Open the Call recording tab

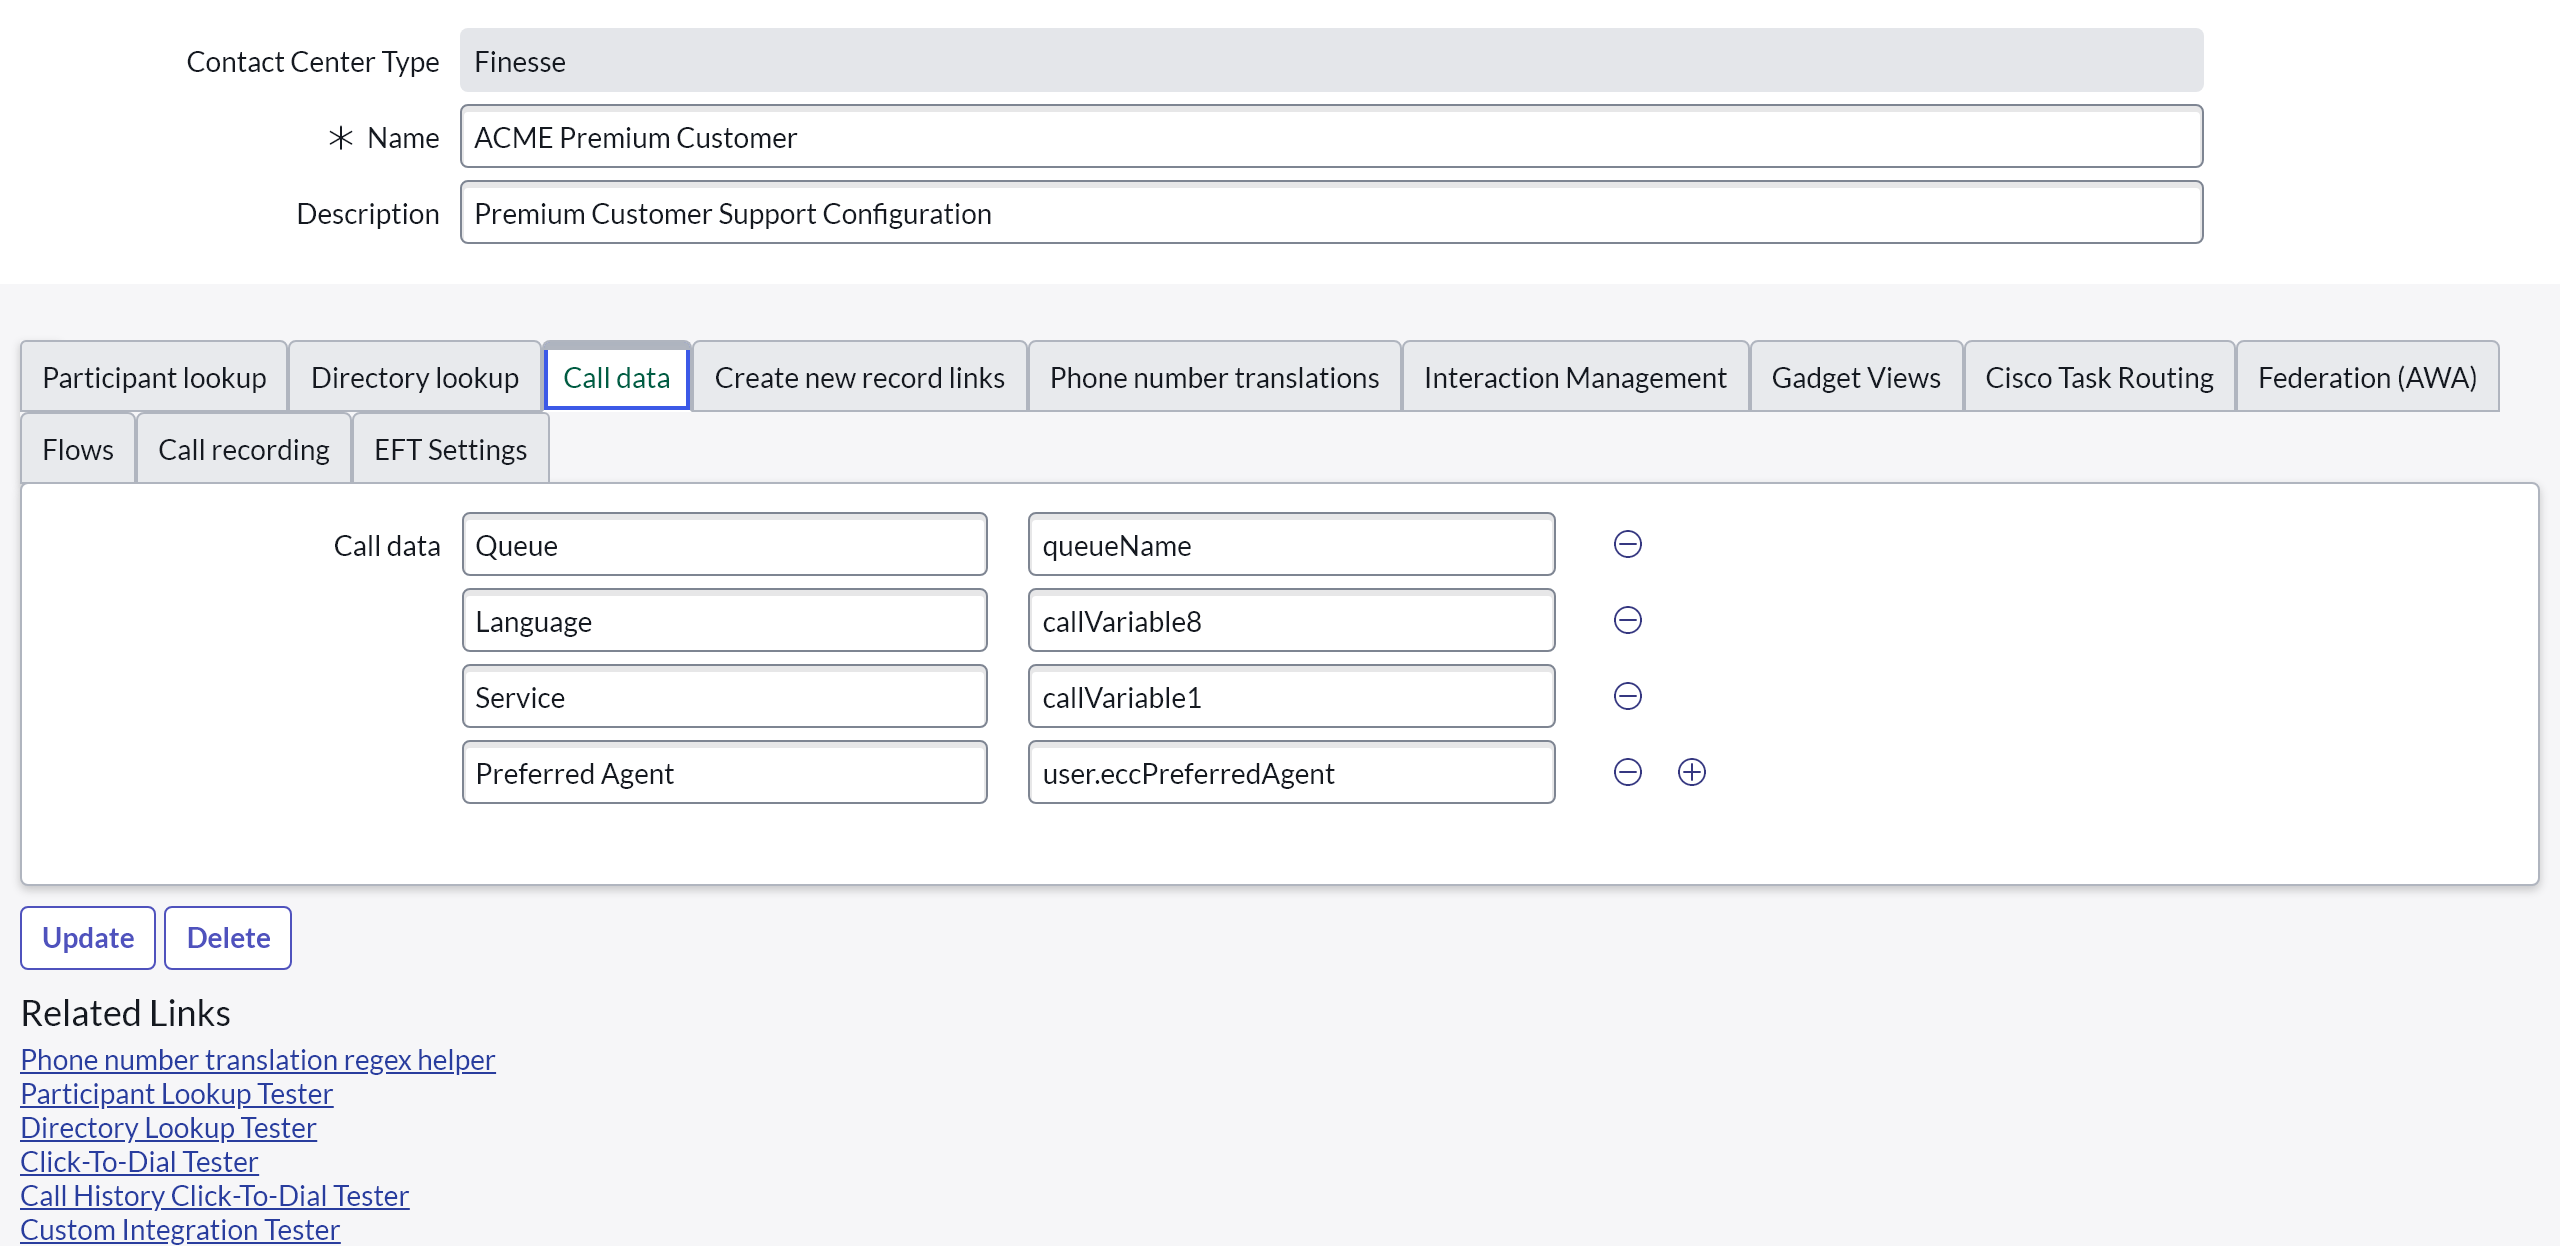tap(243, 449)
